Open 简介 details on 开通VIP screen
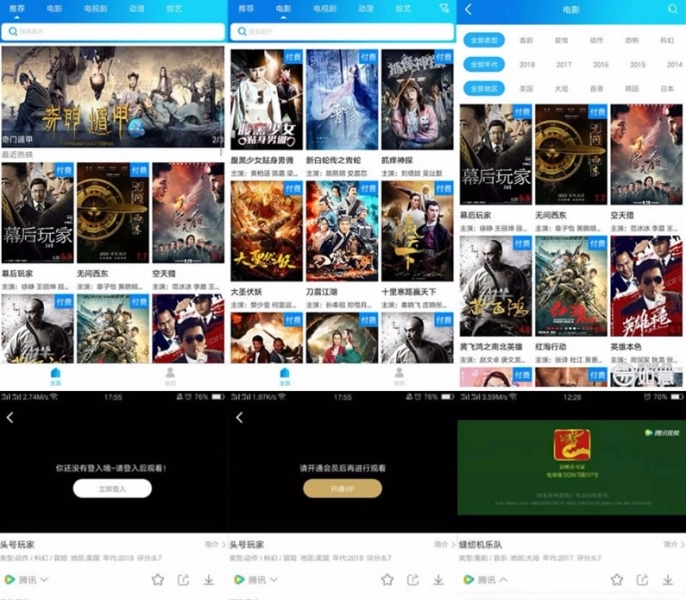This screenshot has height=600, width=686. tap(444, 544)
